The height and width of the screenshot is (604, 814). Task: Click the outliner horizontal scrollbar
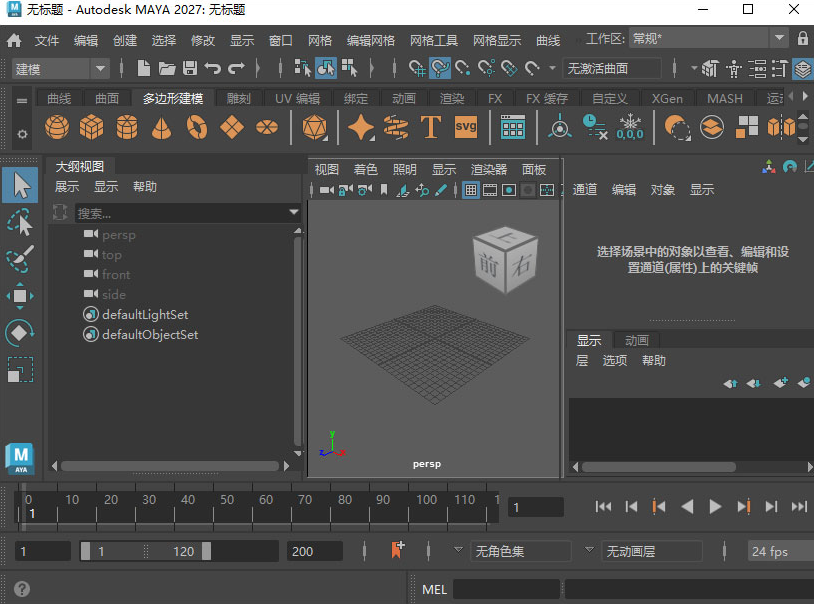click(x=170, y=466)
